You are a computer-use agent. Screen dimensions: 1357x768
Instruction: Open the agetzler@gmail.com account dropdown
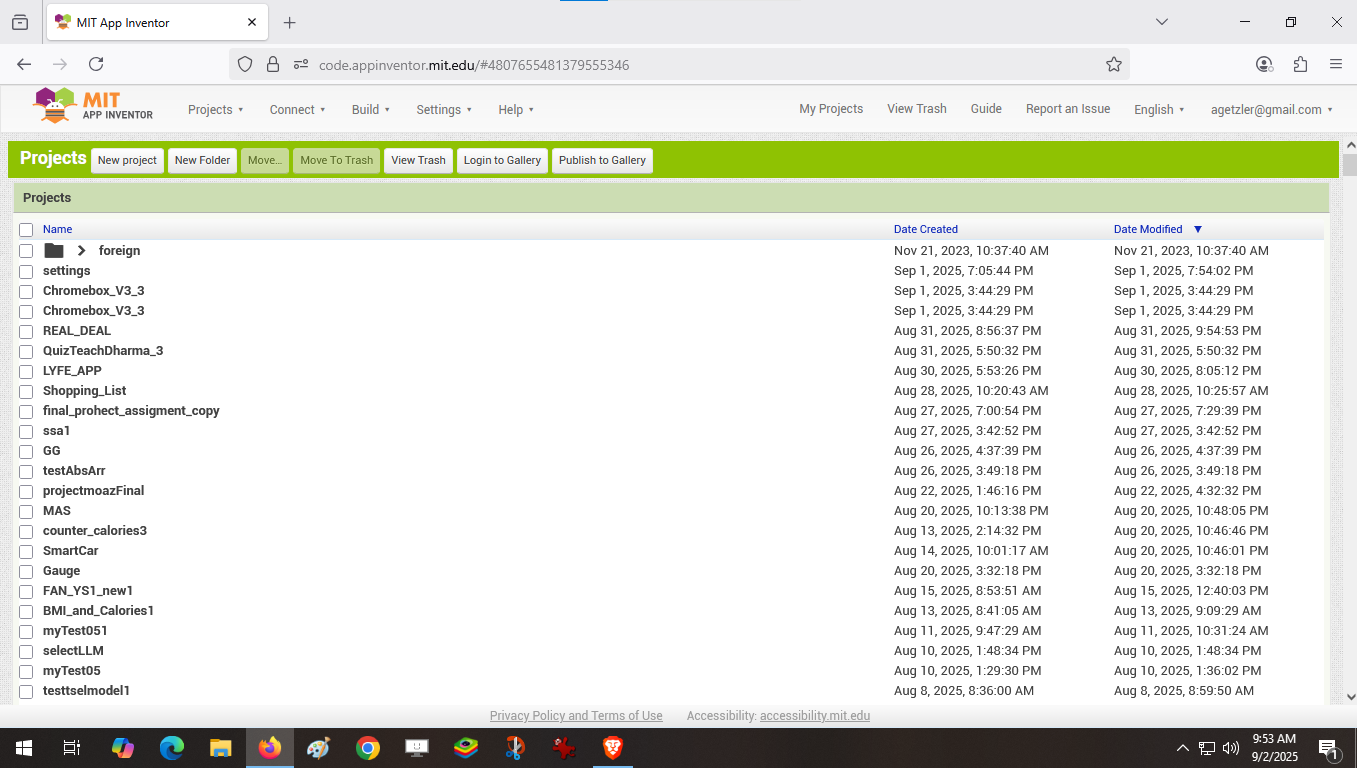[1271, 110]
